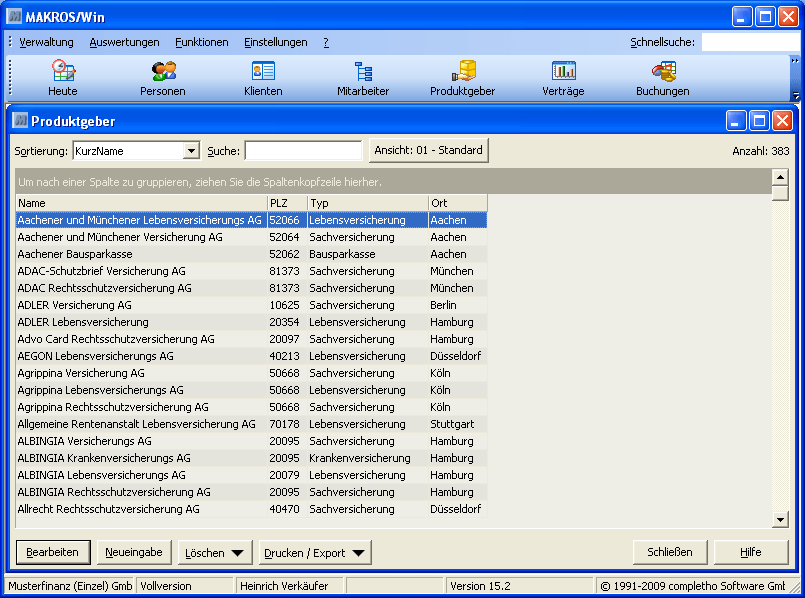
Task: Open the ? help menu
Action: 326,42
